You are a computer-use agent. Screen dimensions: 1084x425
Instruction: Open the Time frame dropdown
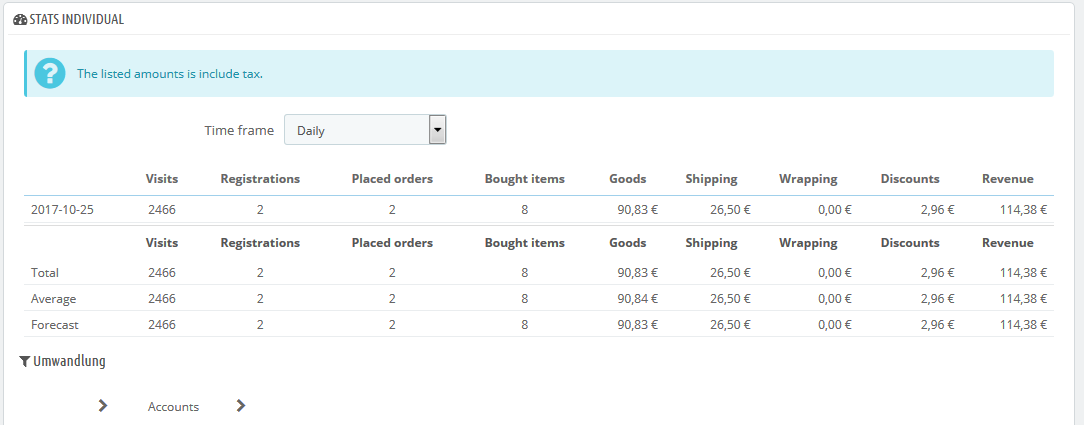(x=365, y=130)
